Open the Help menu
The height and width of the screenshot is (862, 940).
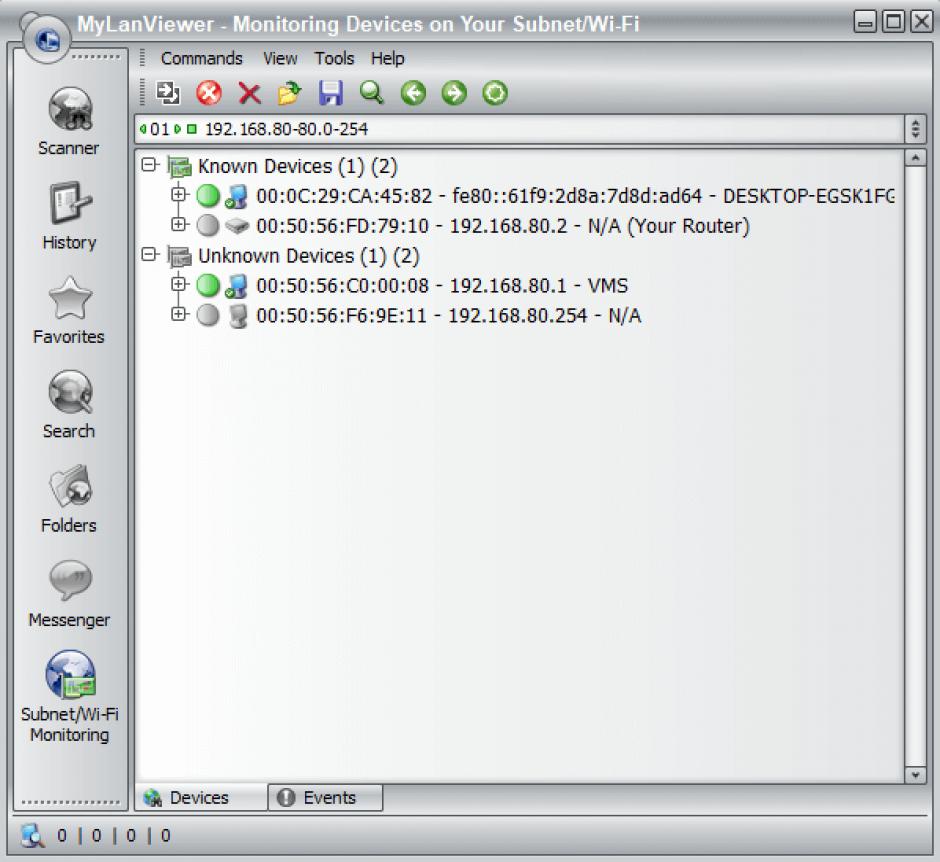(x=388, y=58)
